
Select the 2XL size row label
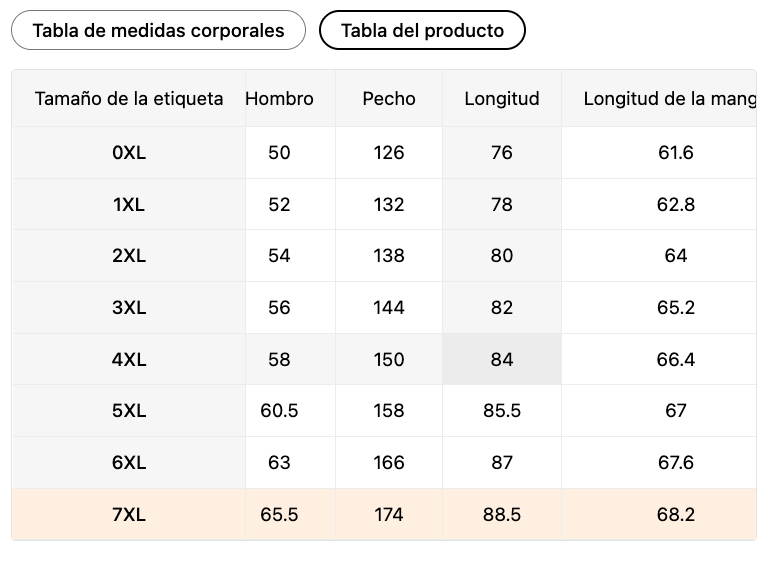pos(129,256)
